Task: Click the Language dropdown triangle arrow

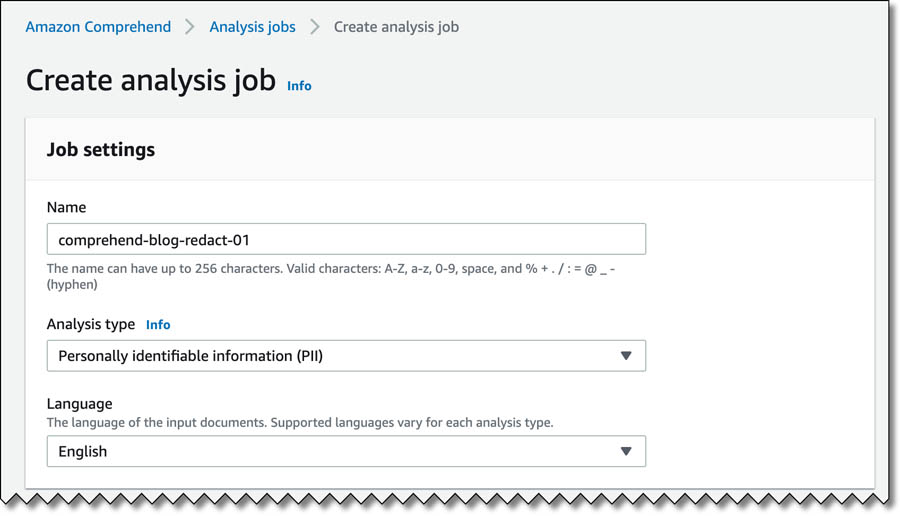Action: pyautogui.click(x=626, y=451)
